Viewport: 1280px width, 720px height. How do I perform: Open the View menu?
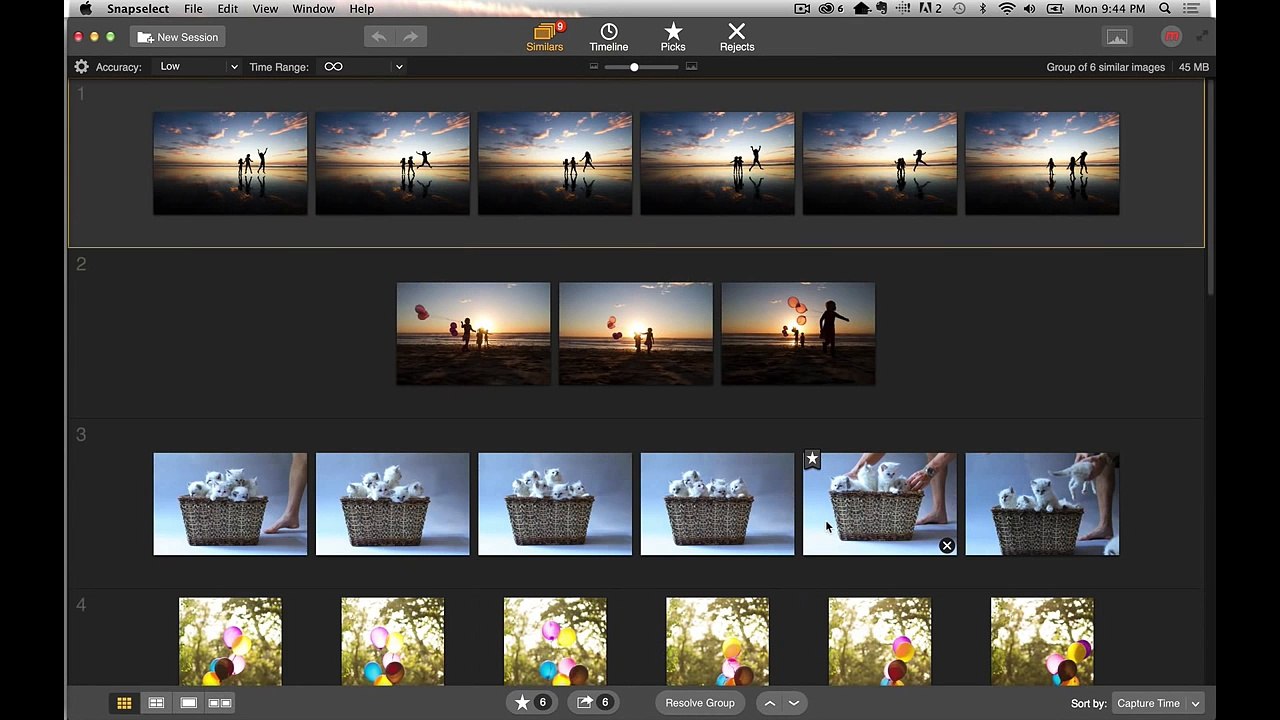click(265, 9)
